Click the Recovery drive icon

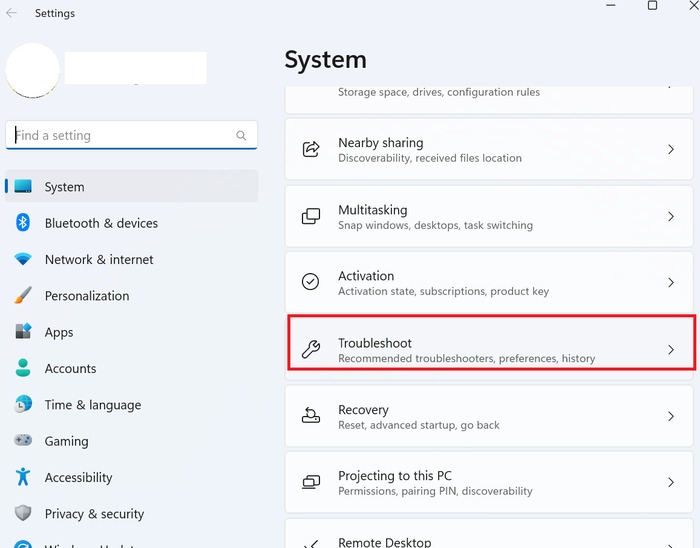pos(311,415)
